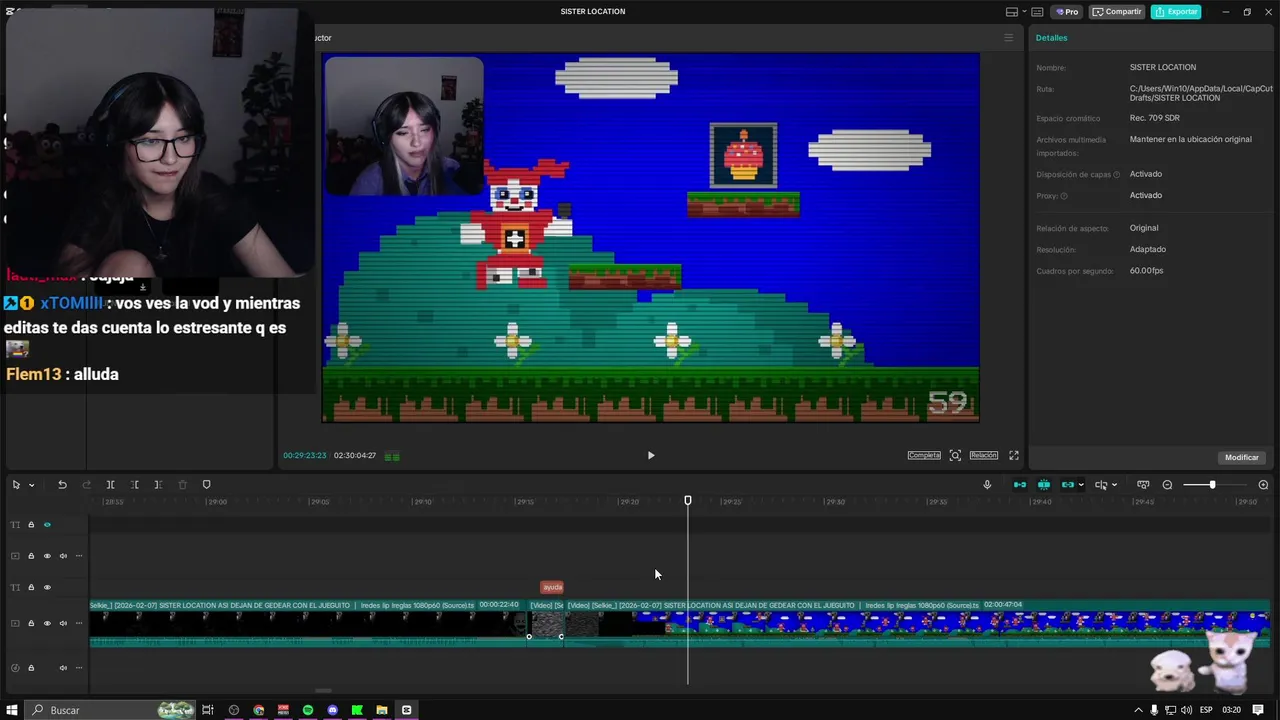Mute the upper video track
The image size is (1280, 720).
pos(63,556)
